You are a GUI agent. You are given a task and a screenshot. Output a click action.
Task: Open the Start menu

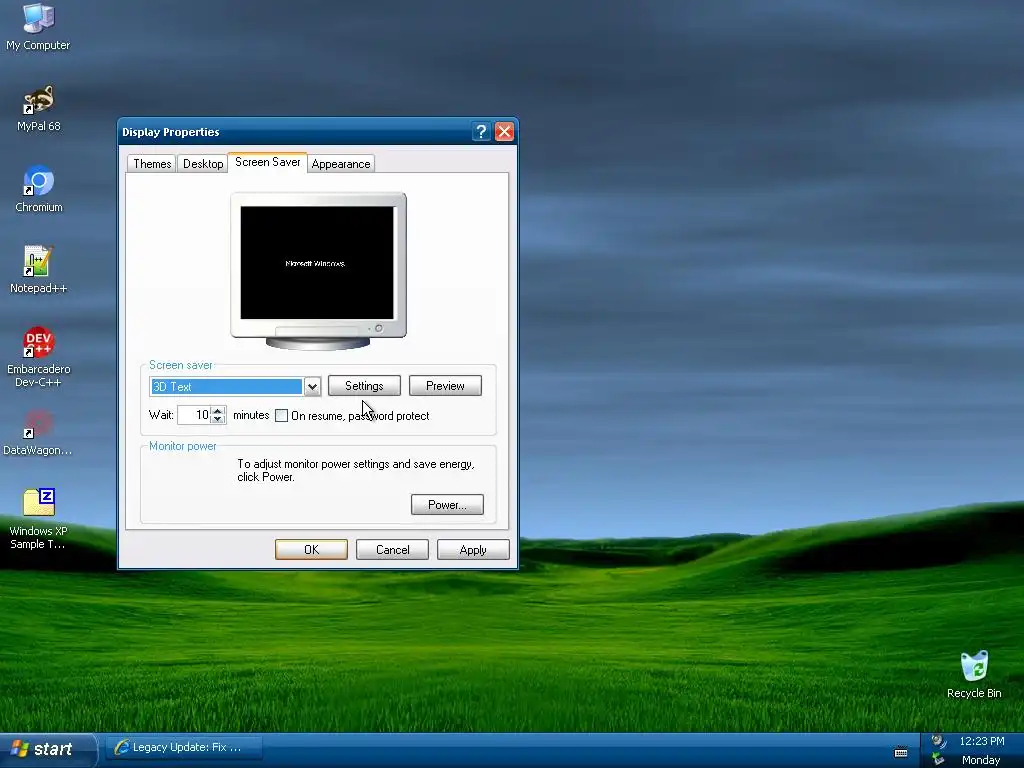[x=47, y=750]
